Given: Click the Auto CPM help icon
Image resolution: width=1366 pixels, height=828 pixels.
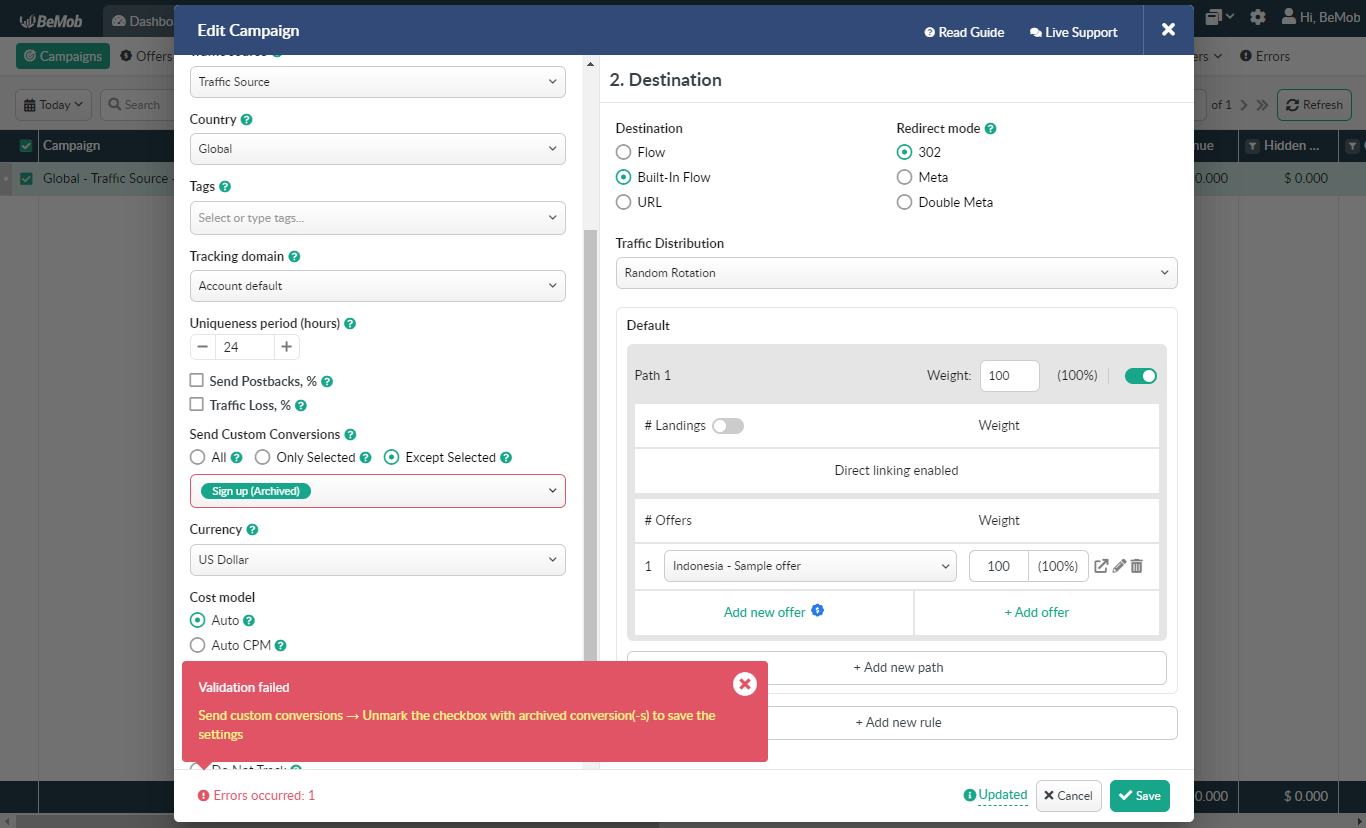Looking at the screenshot, I should click(x=281, y=645).
